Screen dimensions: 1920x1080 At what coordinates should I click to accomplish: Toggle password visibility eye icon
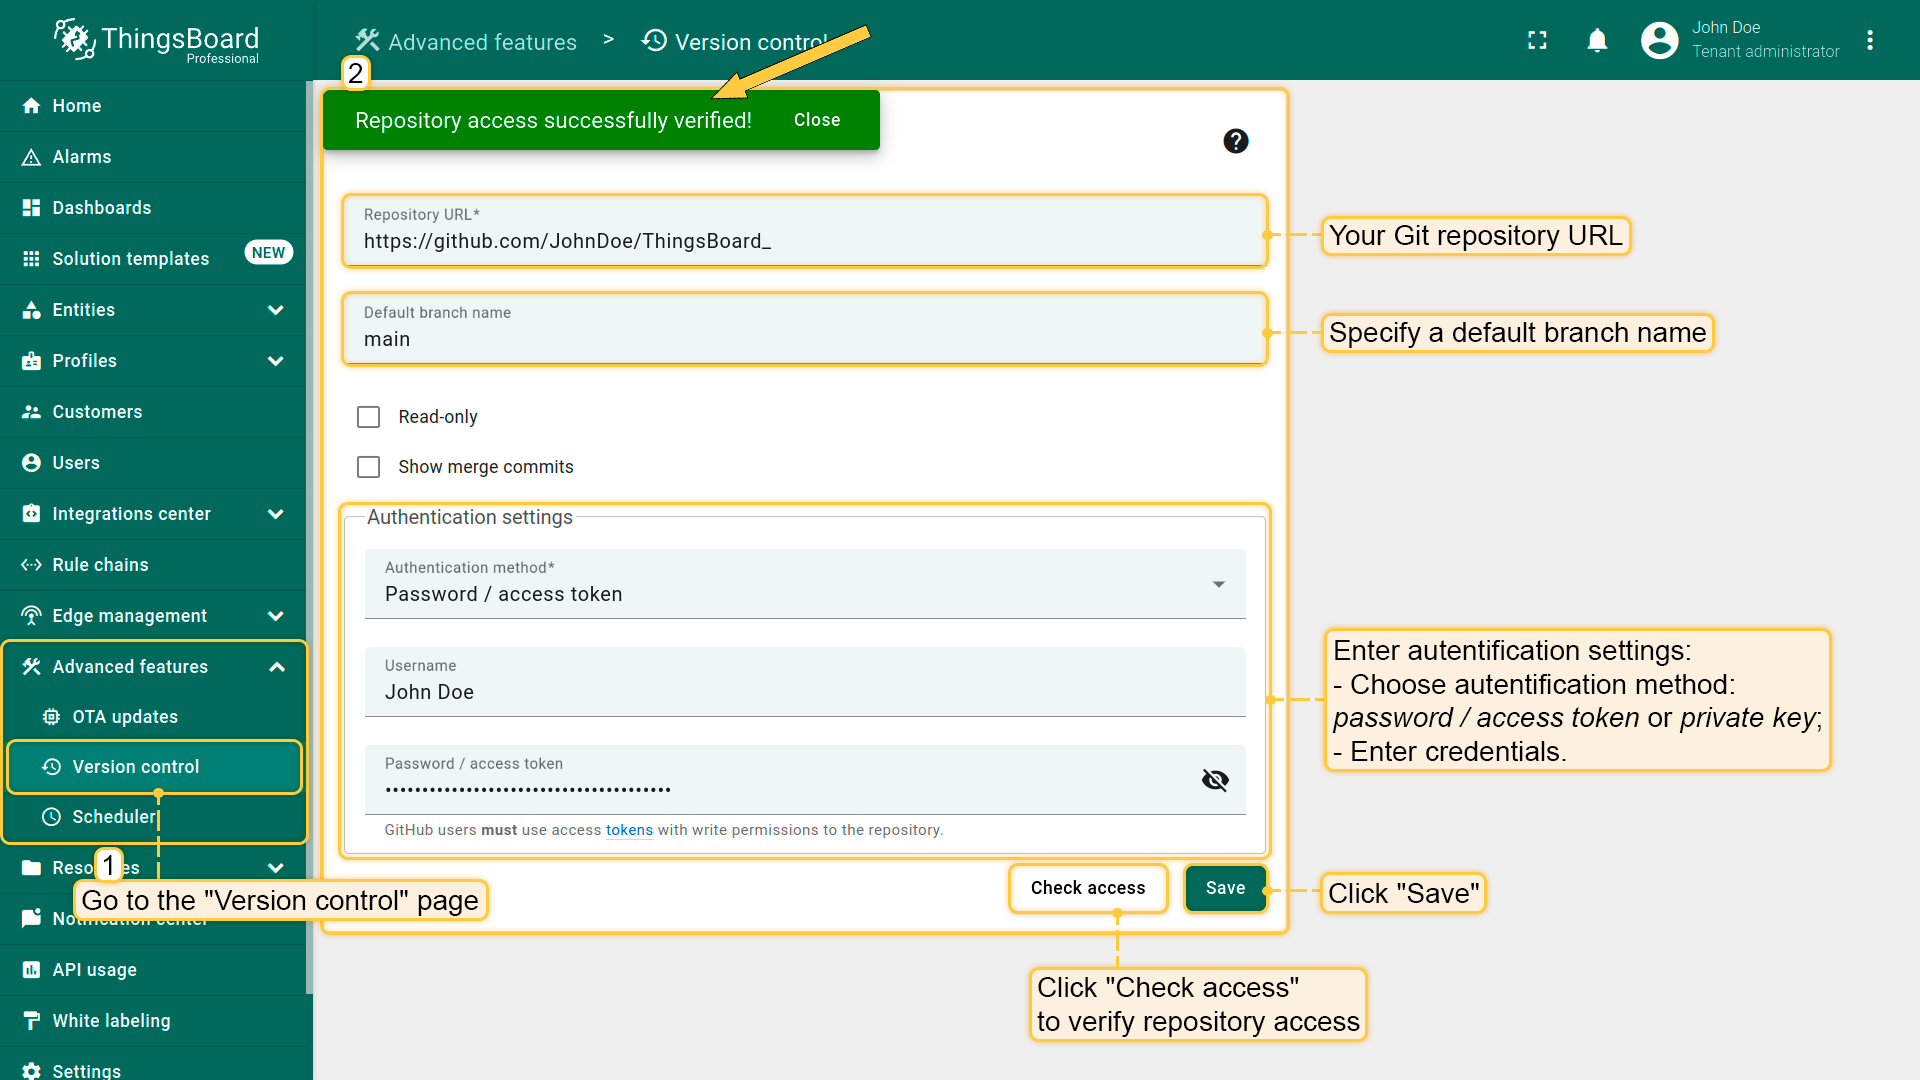tap(1215, 780)
